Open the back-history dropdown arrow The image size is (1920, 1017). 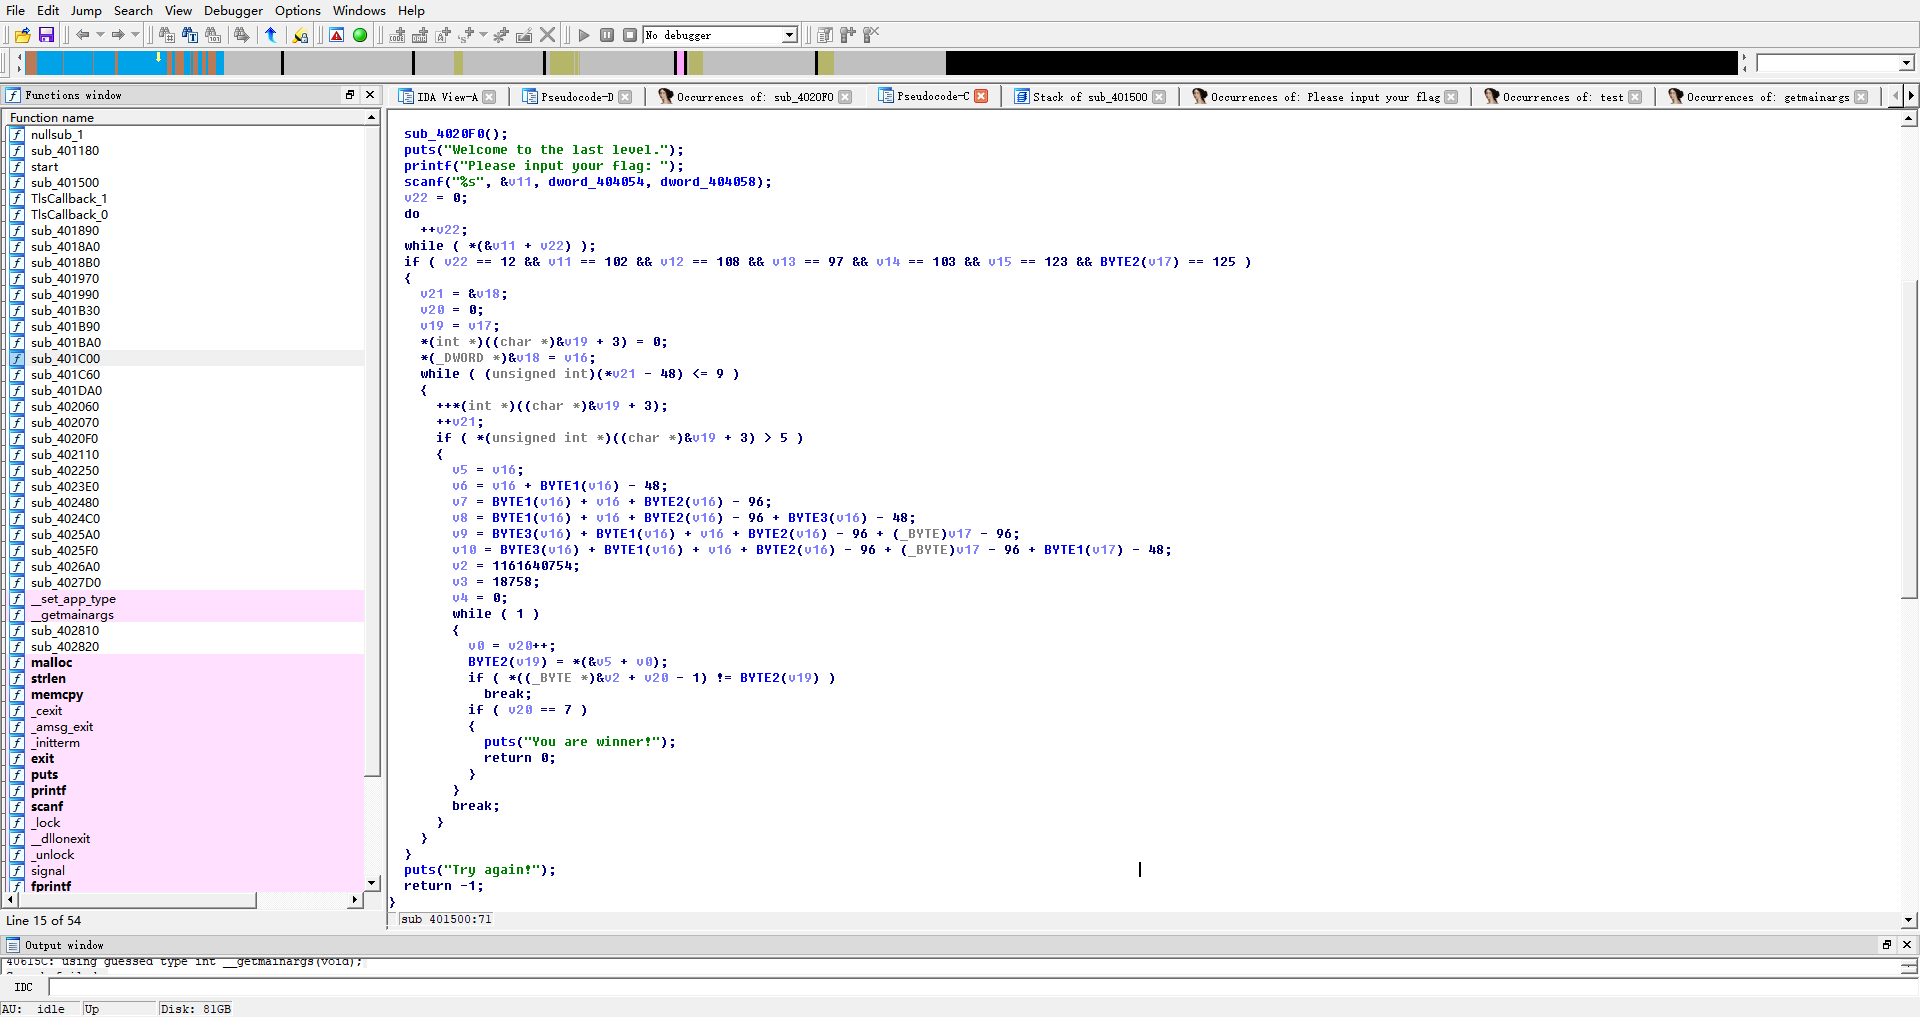pos(100,35)
